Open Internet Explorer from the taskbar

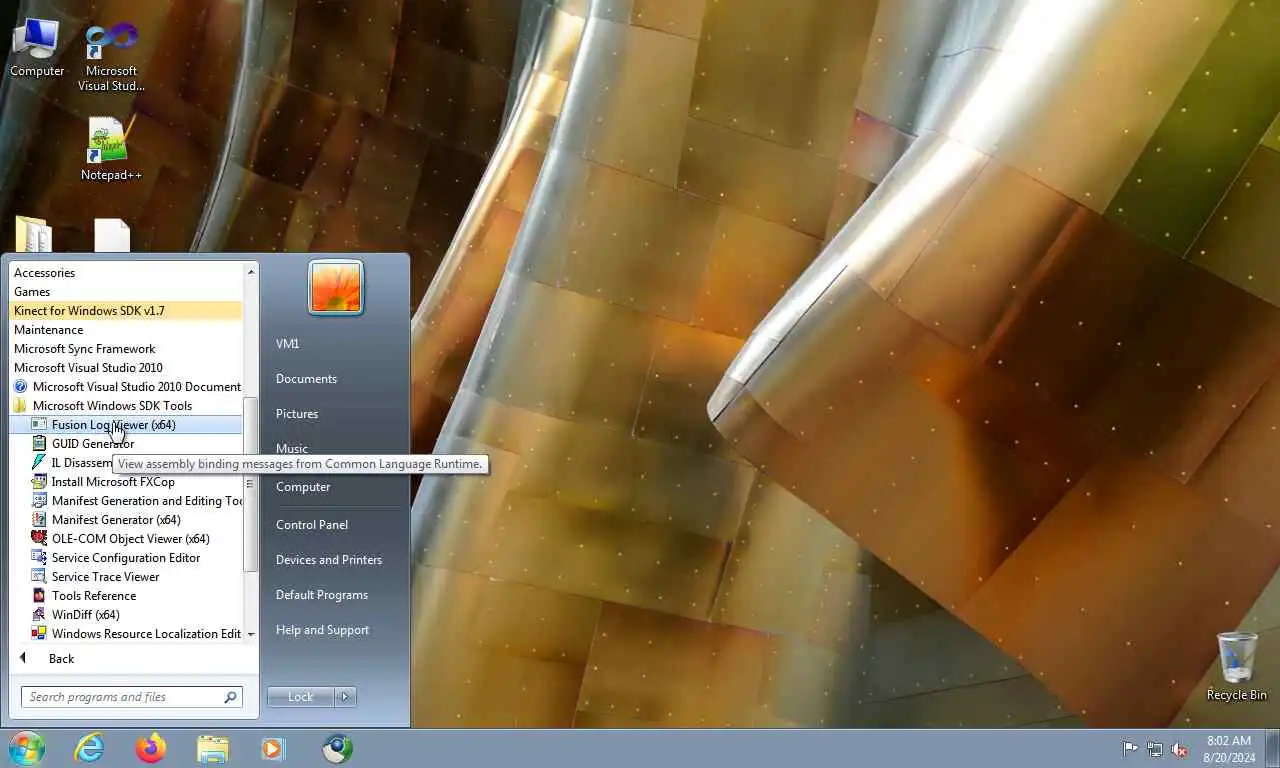89,748
